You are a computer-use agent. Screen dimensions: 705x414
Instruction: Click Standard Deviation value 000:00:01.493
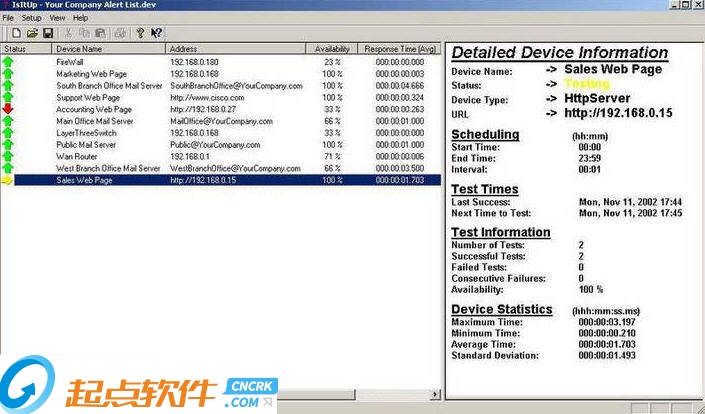[x=607, y=355]
